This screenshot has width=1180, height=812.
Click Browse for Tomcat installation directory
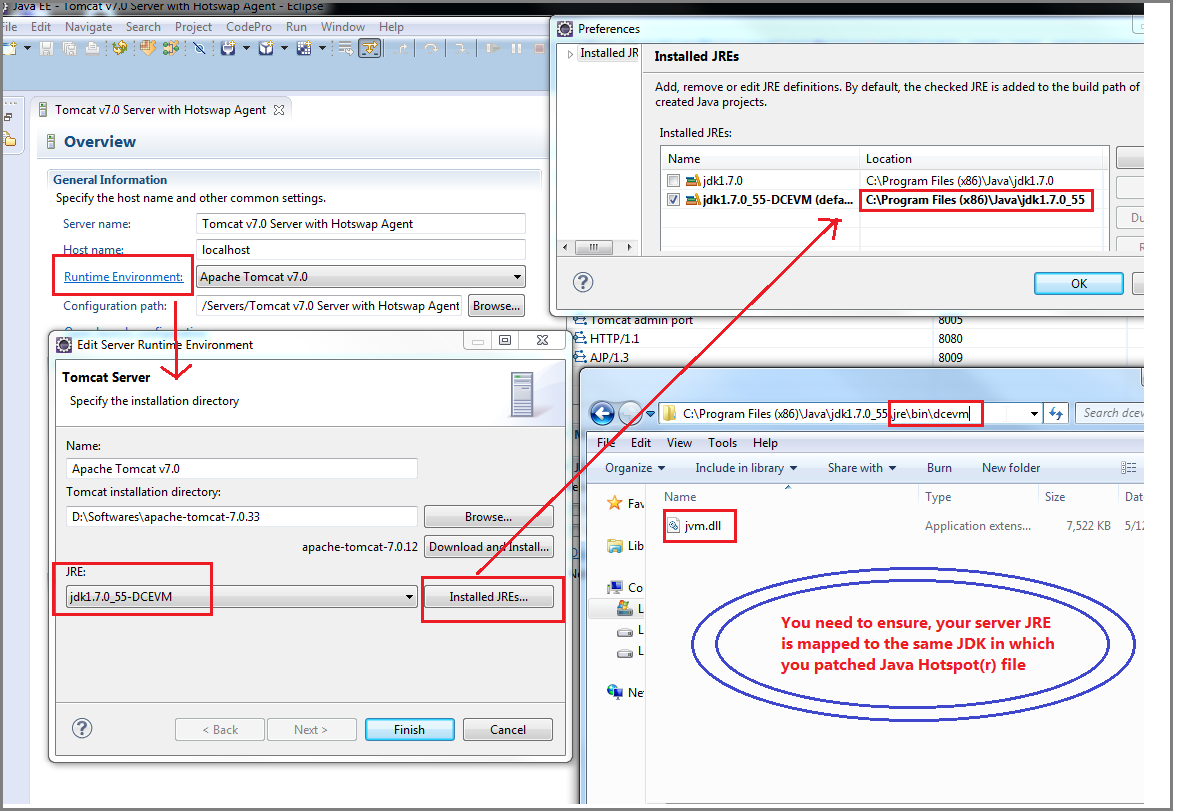[488, 516]
